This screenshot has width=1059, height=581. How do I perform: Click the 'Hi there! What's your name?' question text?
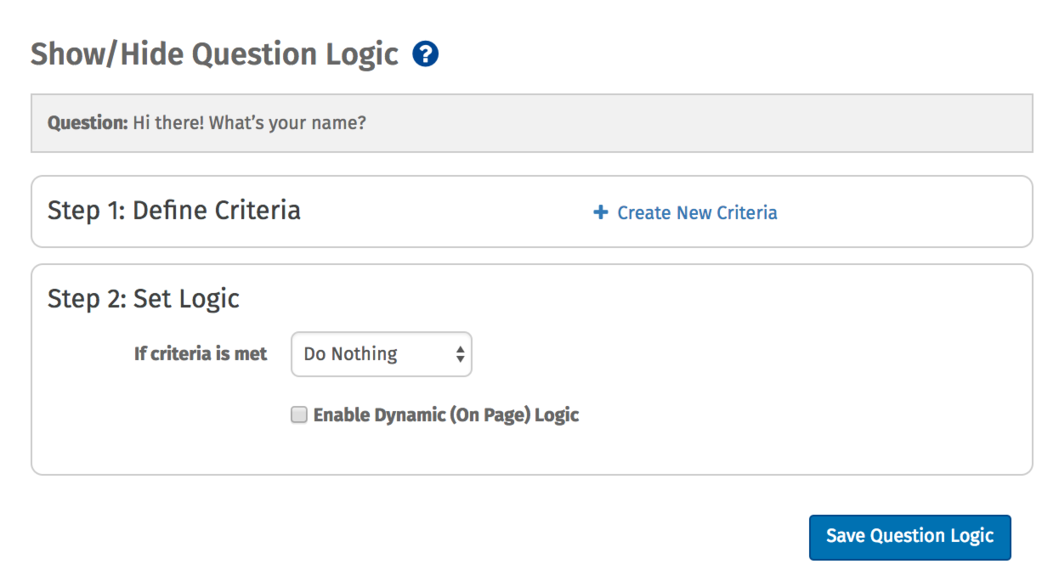(x=249, y=123)
